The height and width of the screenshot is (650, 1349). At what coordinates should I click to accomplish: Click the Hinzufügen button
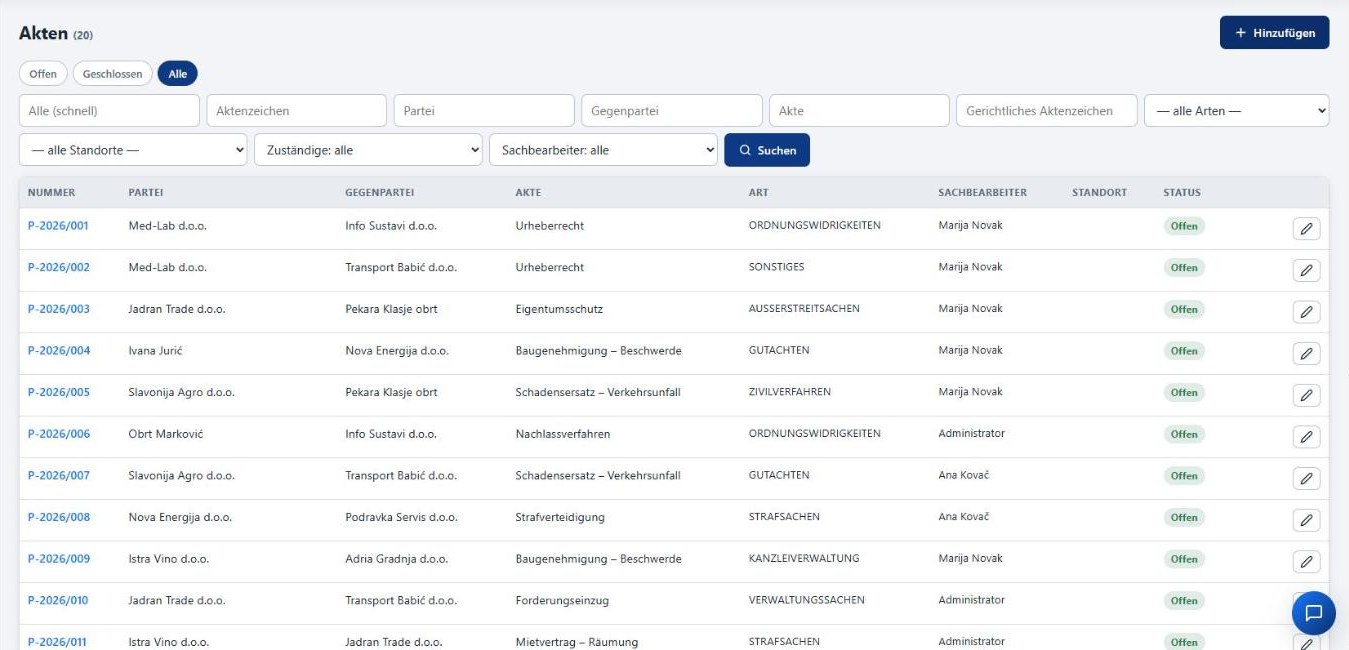click(1274, 33)
